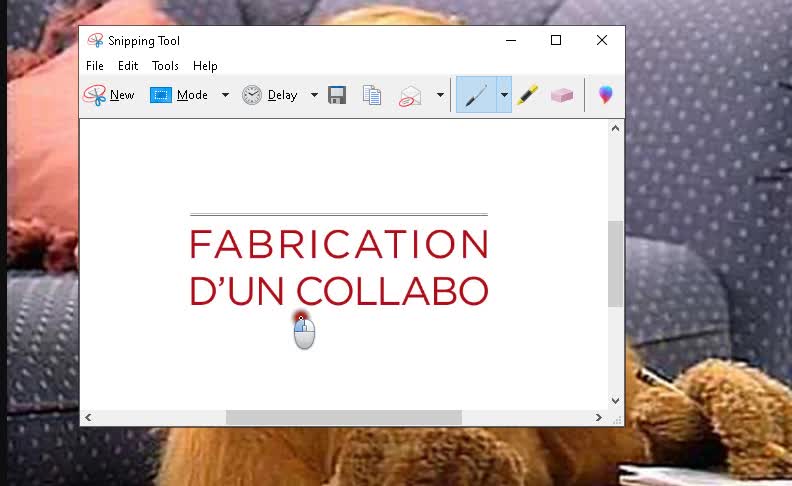Click the Snipping Tool title bar icon
The image size is (792, 486).
[x=95, y=40]
